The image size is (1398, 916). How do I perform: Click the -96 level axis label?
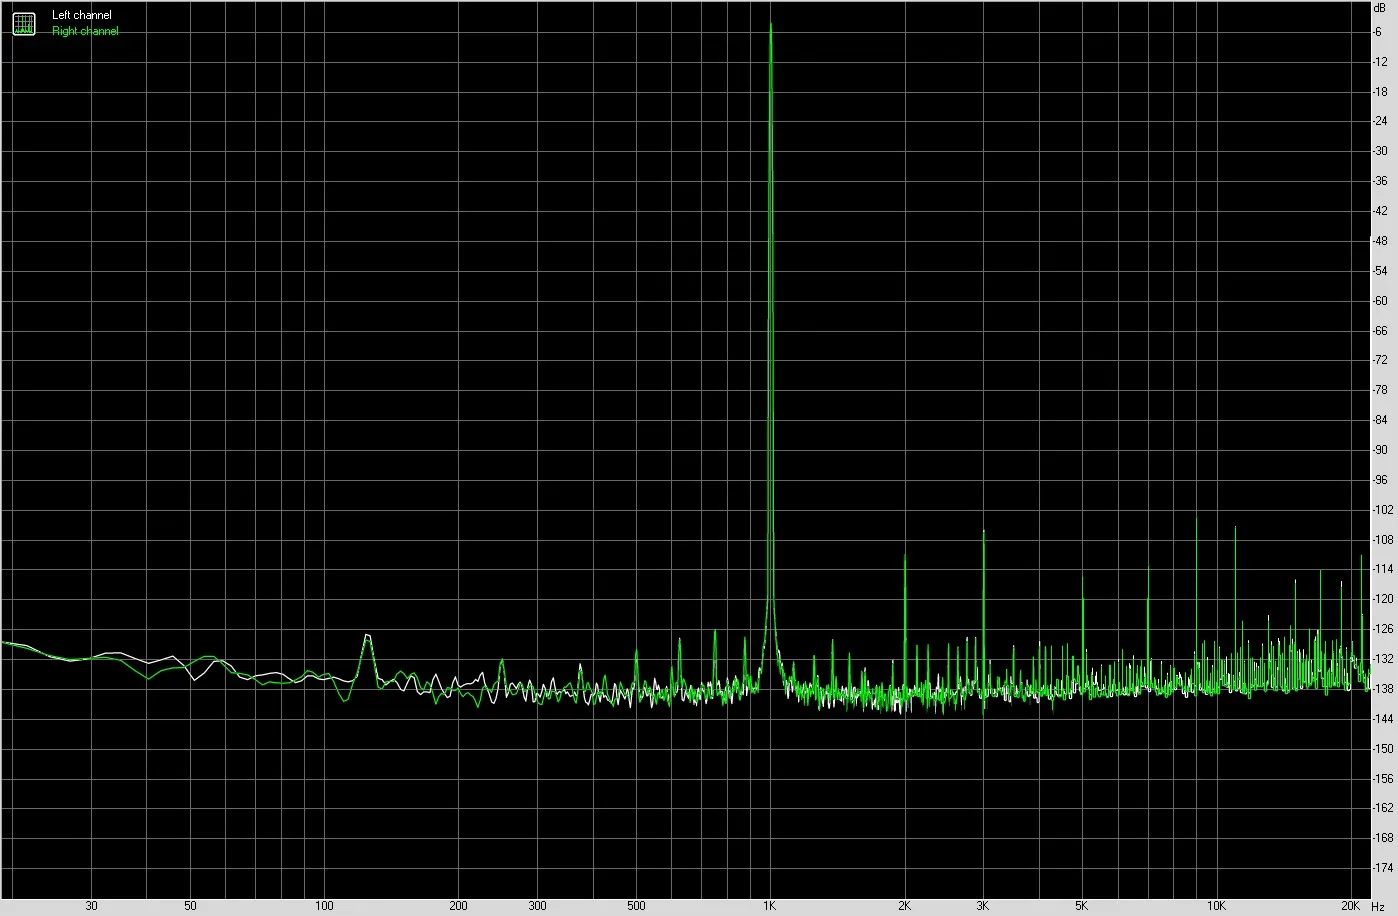(x=1380, y=480)
